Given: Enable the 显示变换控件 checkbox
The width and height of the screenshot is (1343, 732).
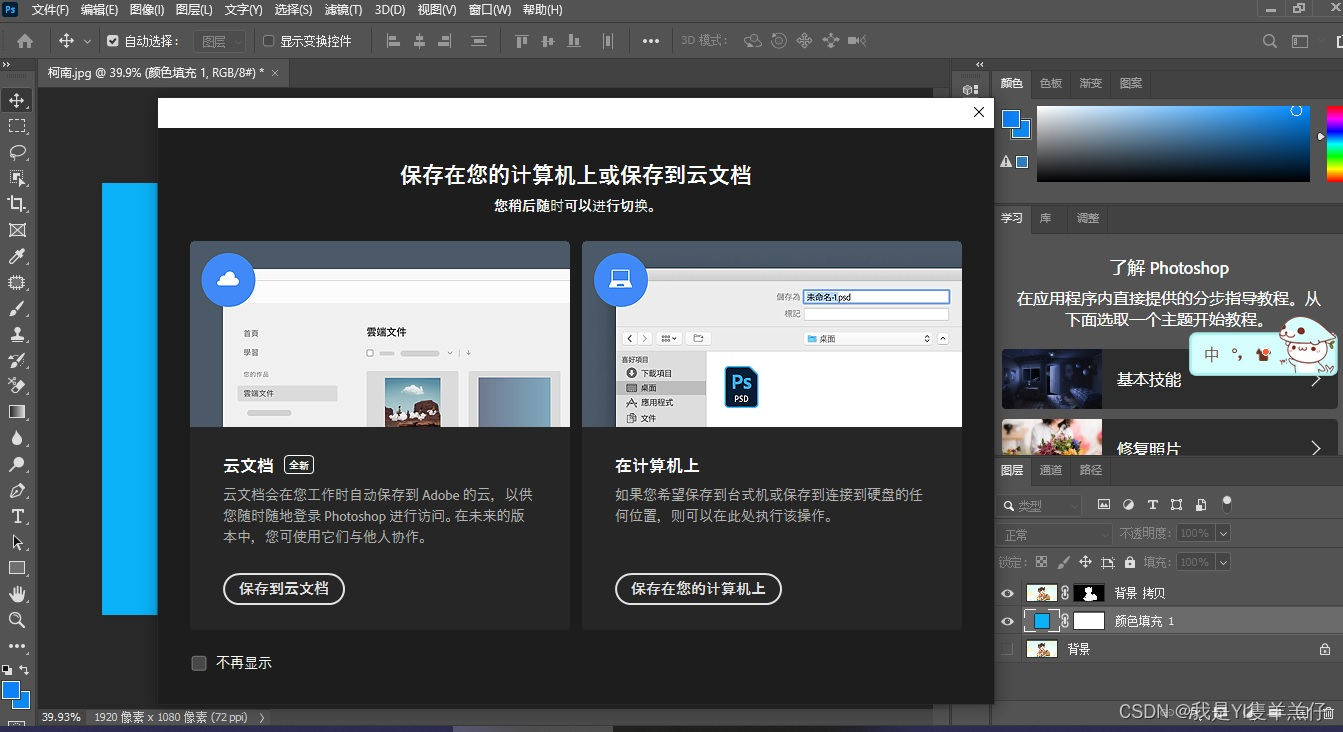Looking at the screenshot, I should click(x=268, y=41).
